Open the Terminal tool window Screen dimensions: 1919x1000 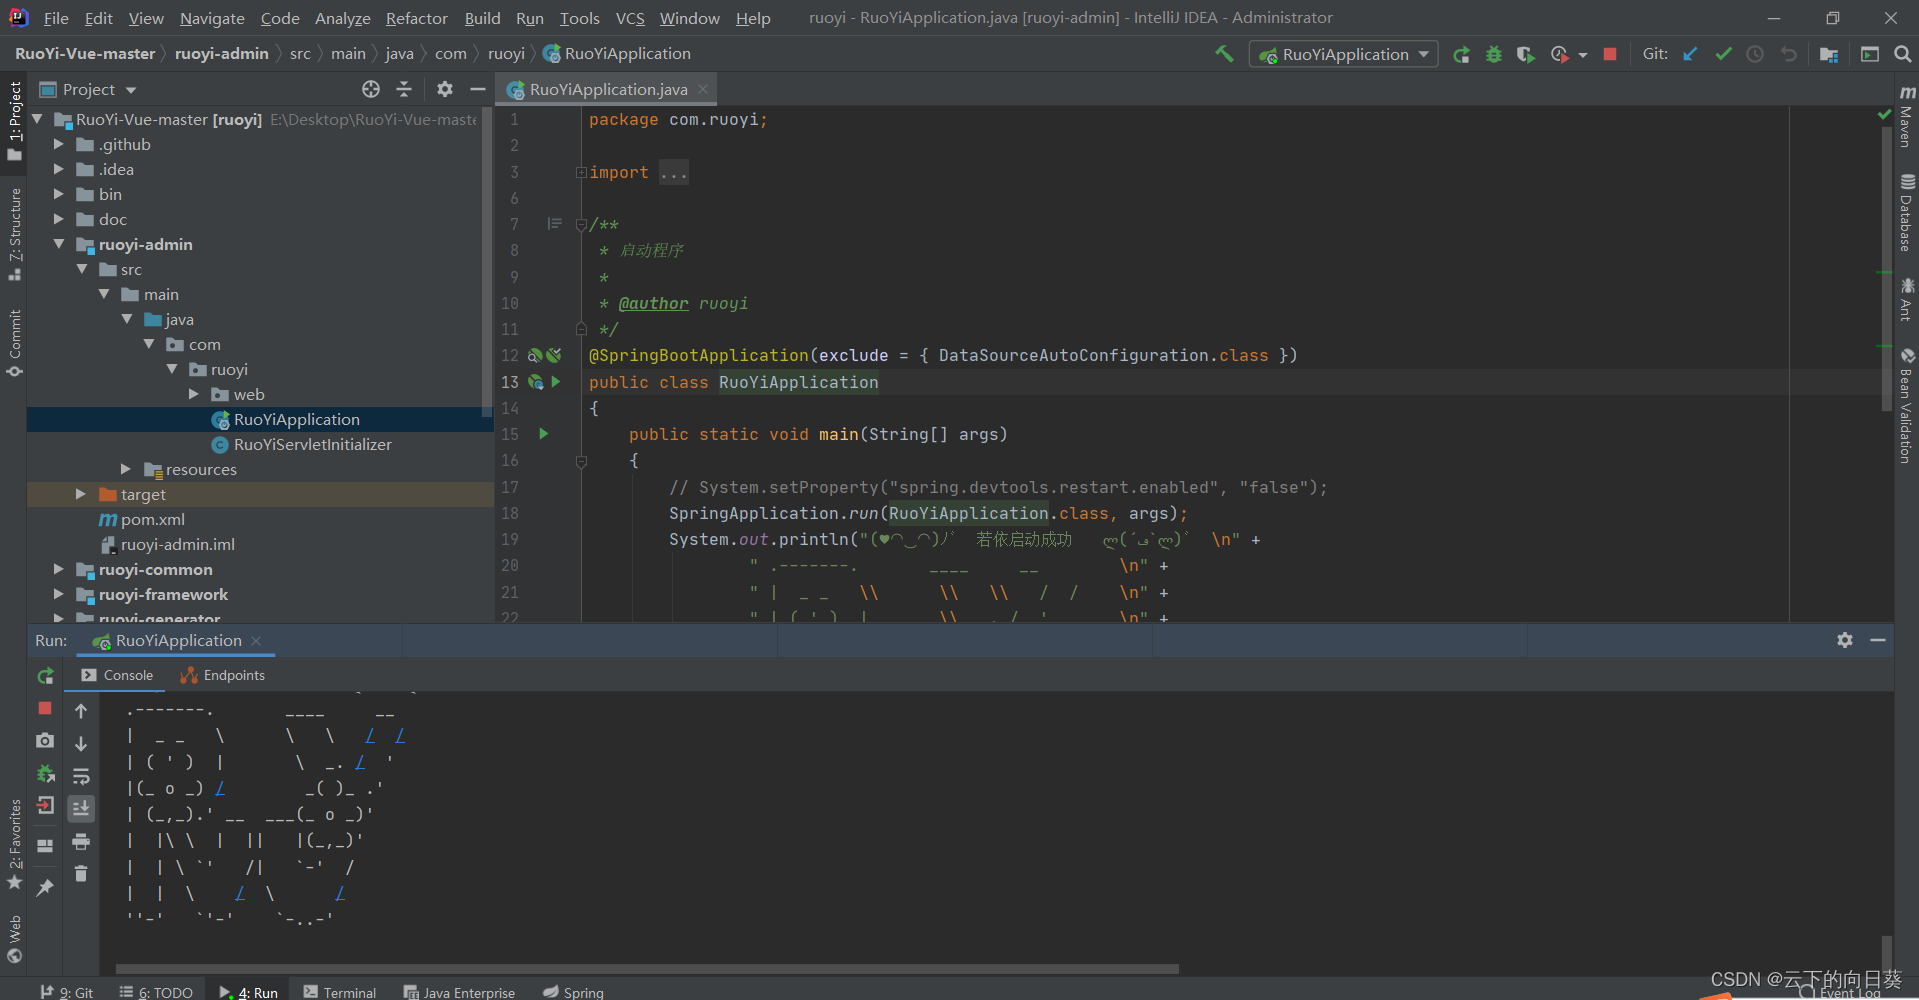click(x=340, y=992)
